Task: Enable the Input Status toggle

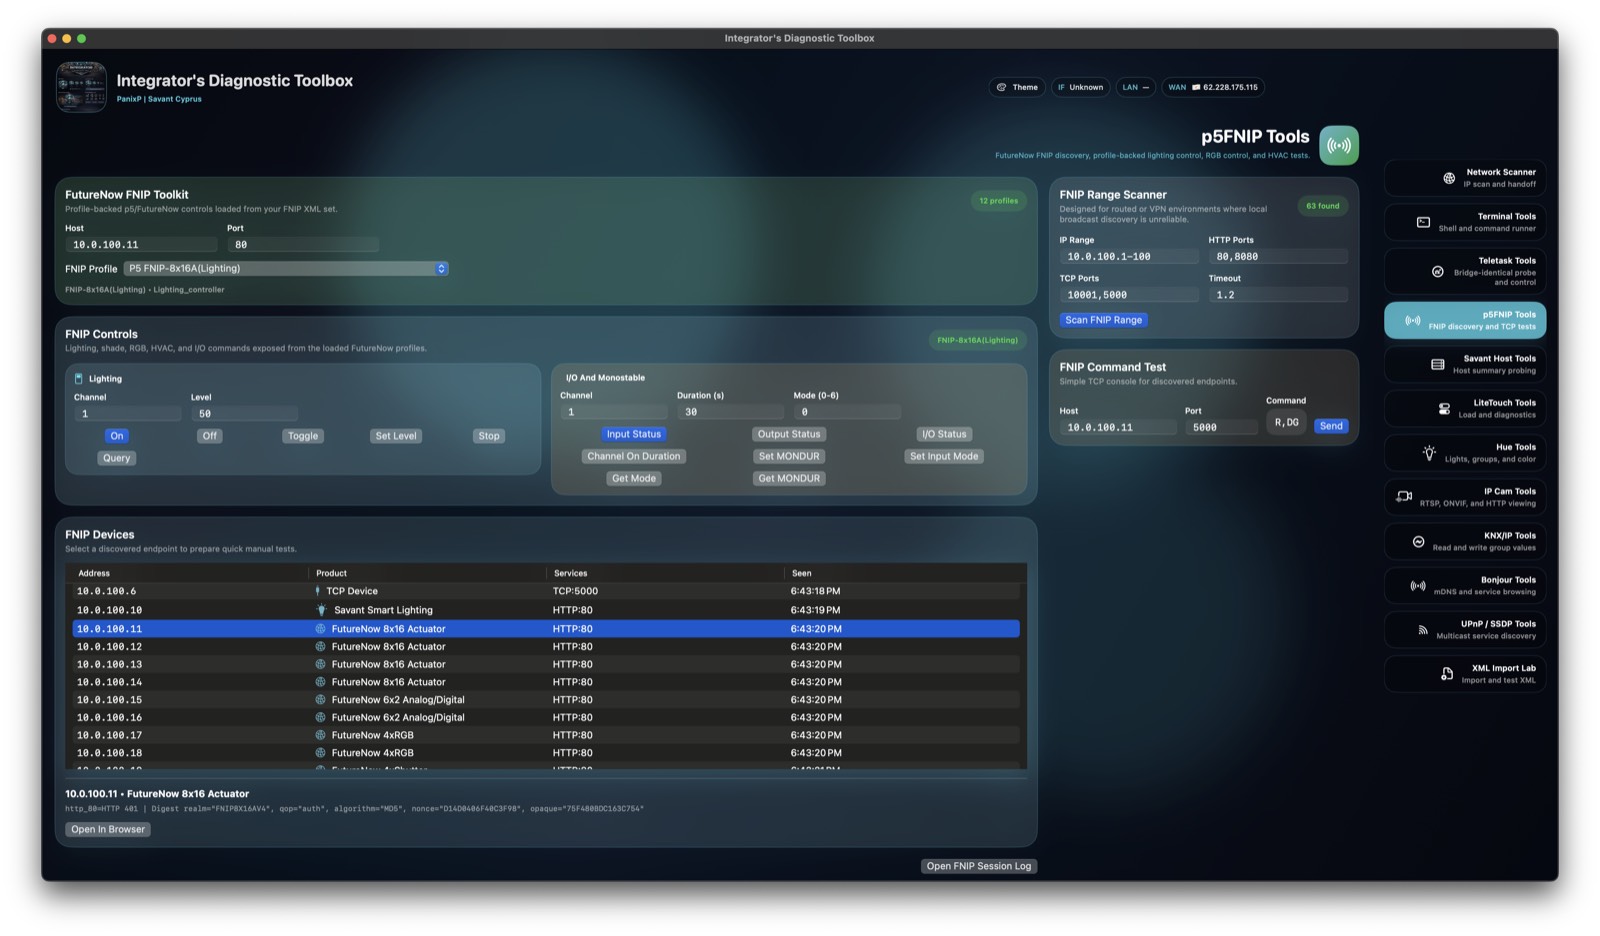Action: click(x=633, y=433)
